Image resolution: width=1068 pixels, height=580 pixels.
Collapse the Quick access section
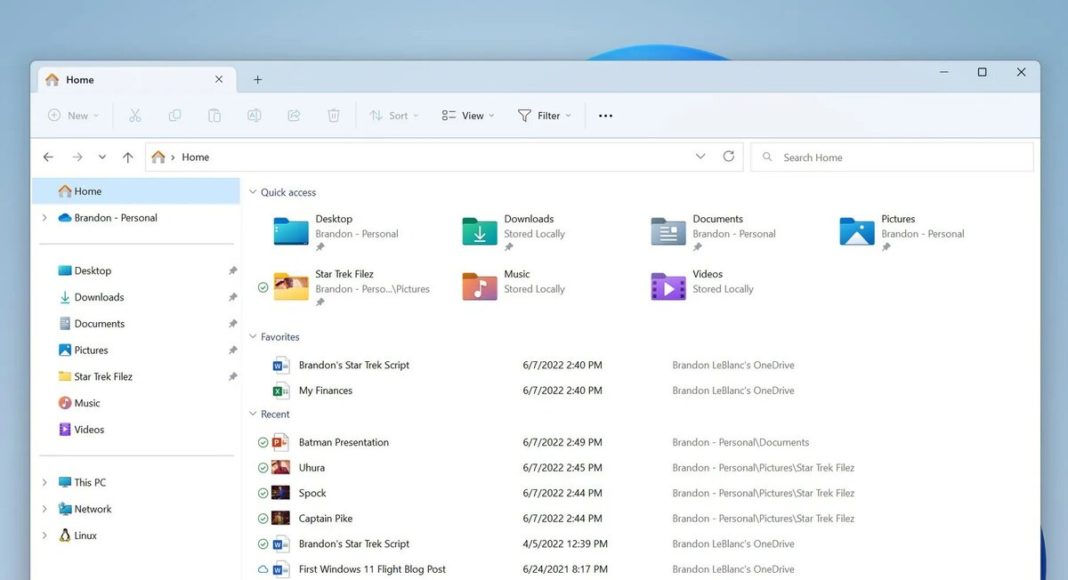click(253, 193)
